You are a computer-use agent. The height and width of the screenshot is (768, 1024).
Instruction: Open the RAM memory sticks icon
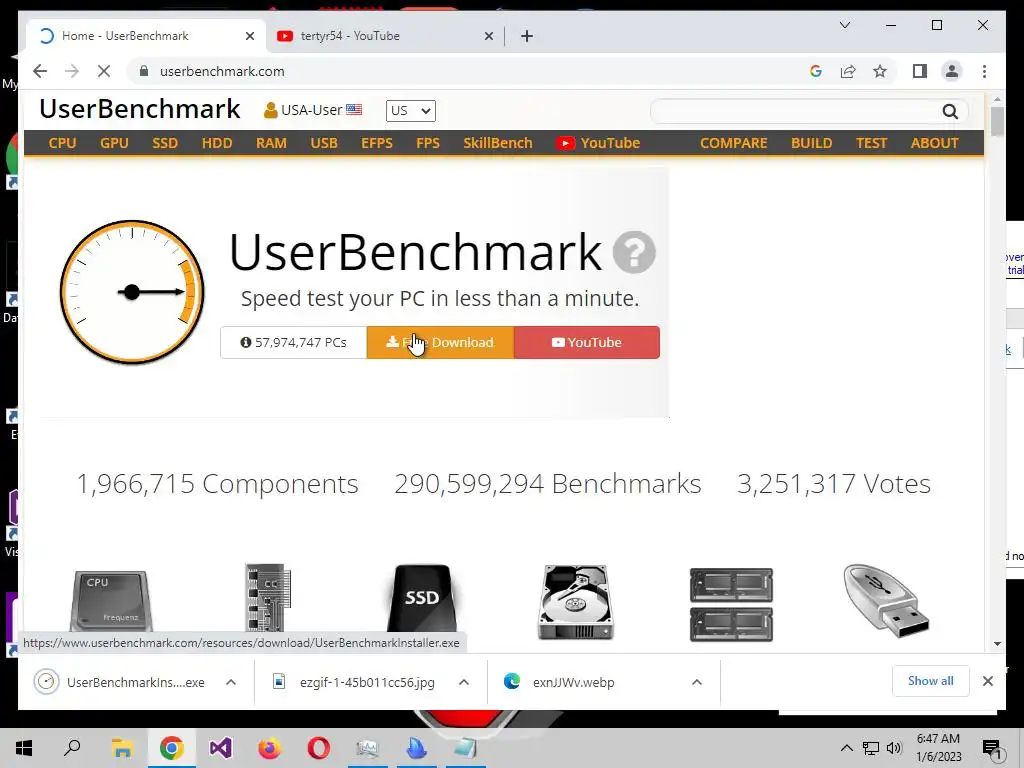(x=731, y=605)
